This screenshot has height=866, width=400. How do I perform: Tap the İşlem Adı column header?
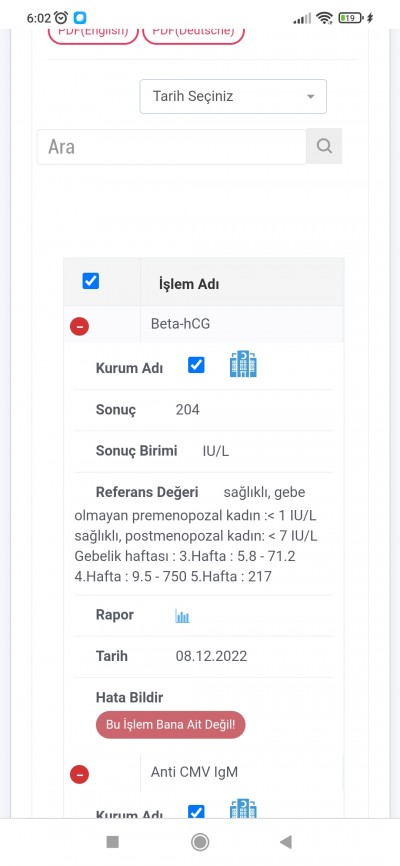tap(189, 284)
